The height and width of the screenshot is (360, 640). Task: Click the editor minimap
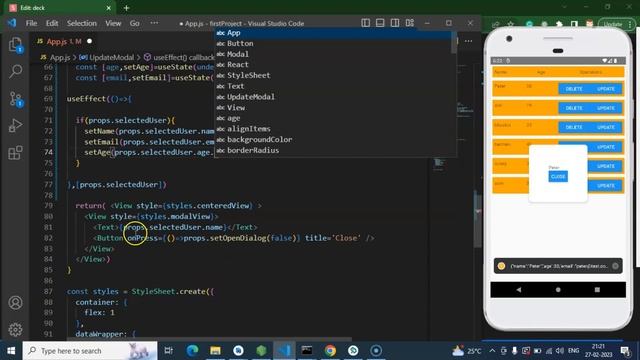pos(451,163)
